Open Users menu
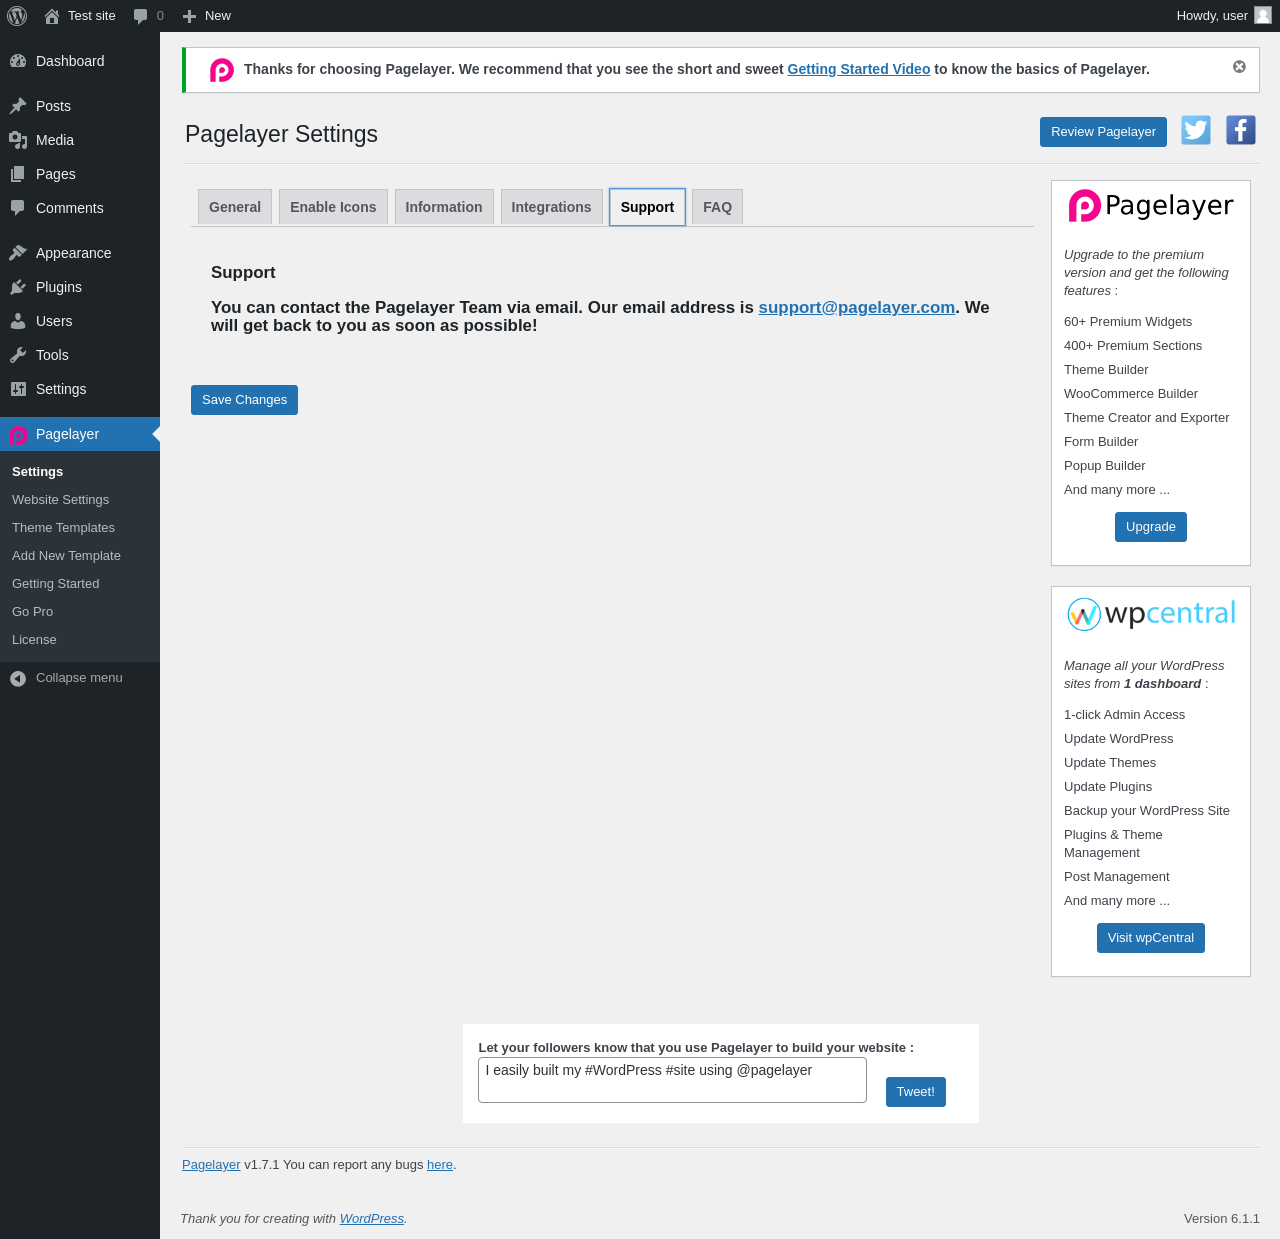This screenshot has height=1239, width=1280. 80,321
